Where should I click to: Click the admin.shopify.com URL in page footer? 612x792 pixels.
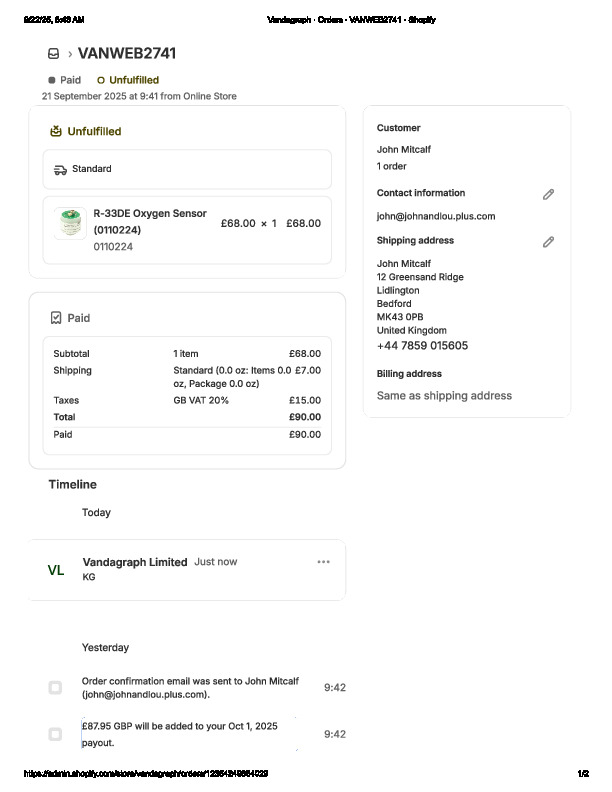point(146,774)
